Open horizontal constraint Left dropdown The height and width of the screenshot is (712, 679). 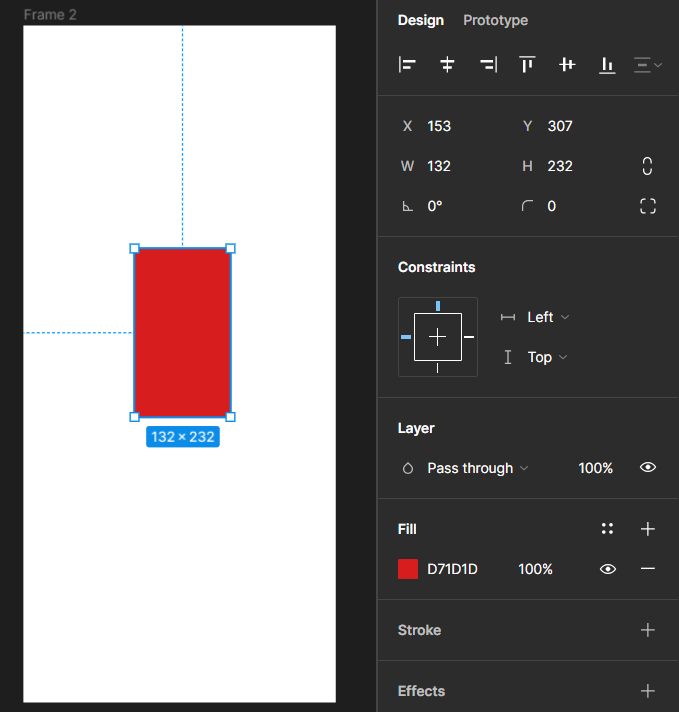coord(548,317)
